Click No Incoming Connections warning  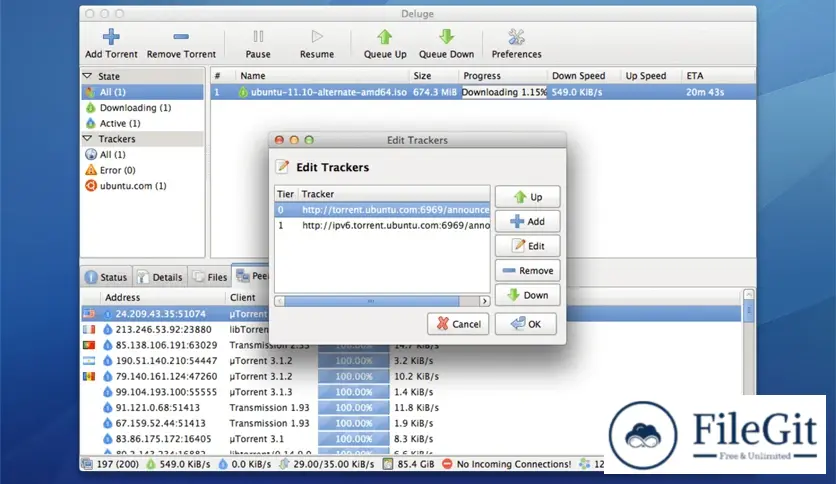click(507, 464)
